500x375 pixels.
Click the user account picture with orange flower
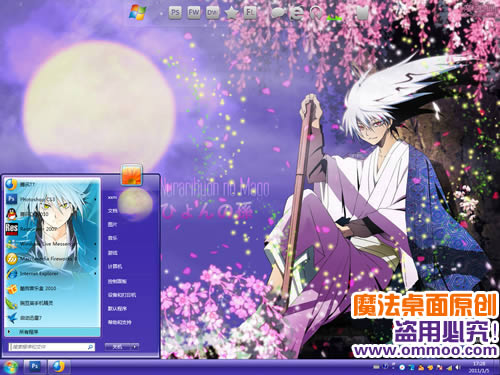(x=132, y=174)
